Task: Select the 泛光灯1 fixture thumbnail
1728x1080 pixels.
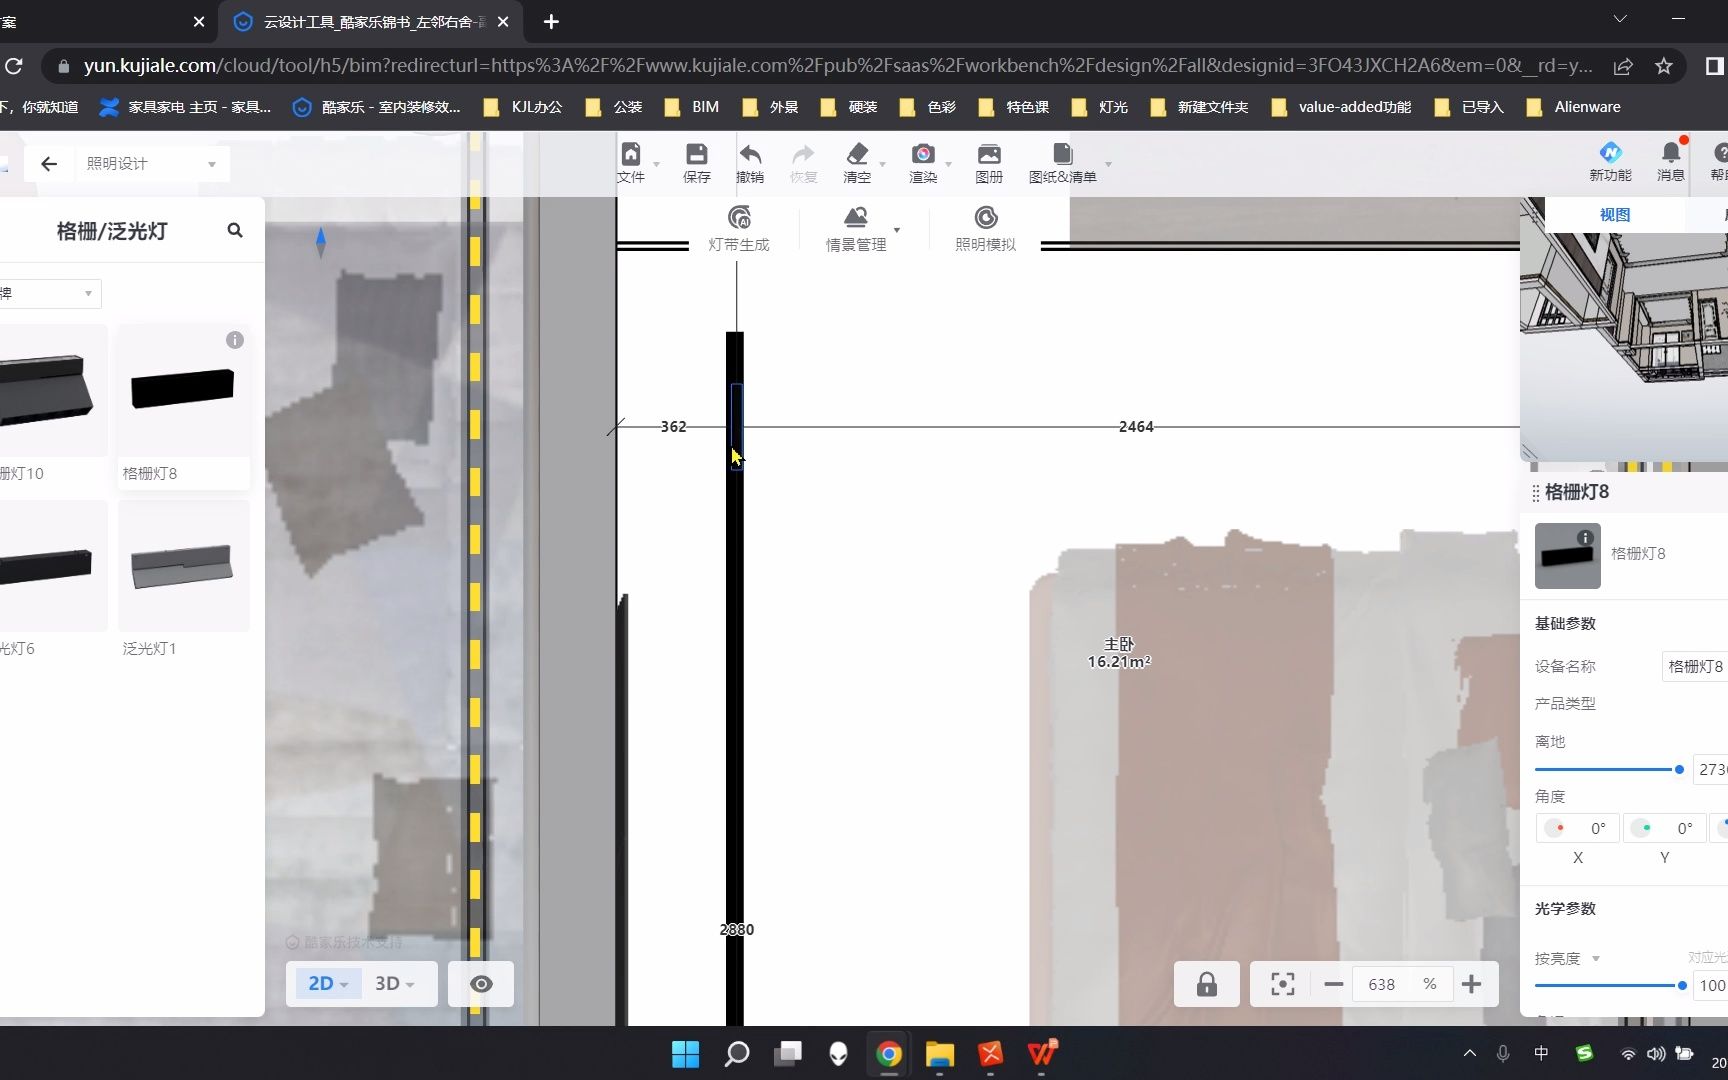Action: (183, 566)
